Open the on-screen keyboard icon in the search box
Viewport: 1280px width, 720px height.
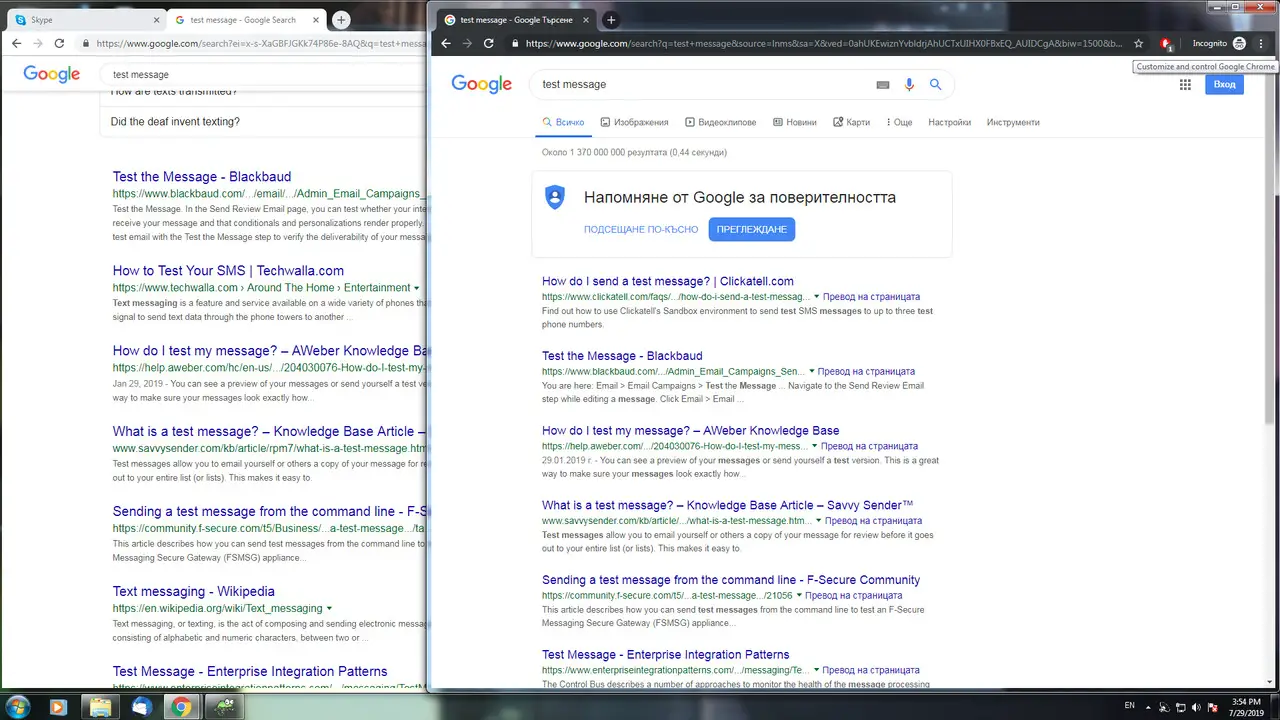click(883, 85)
